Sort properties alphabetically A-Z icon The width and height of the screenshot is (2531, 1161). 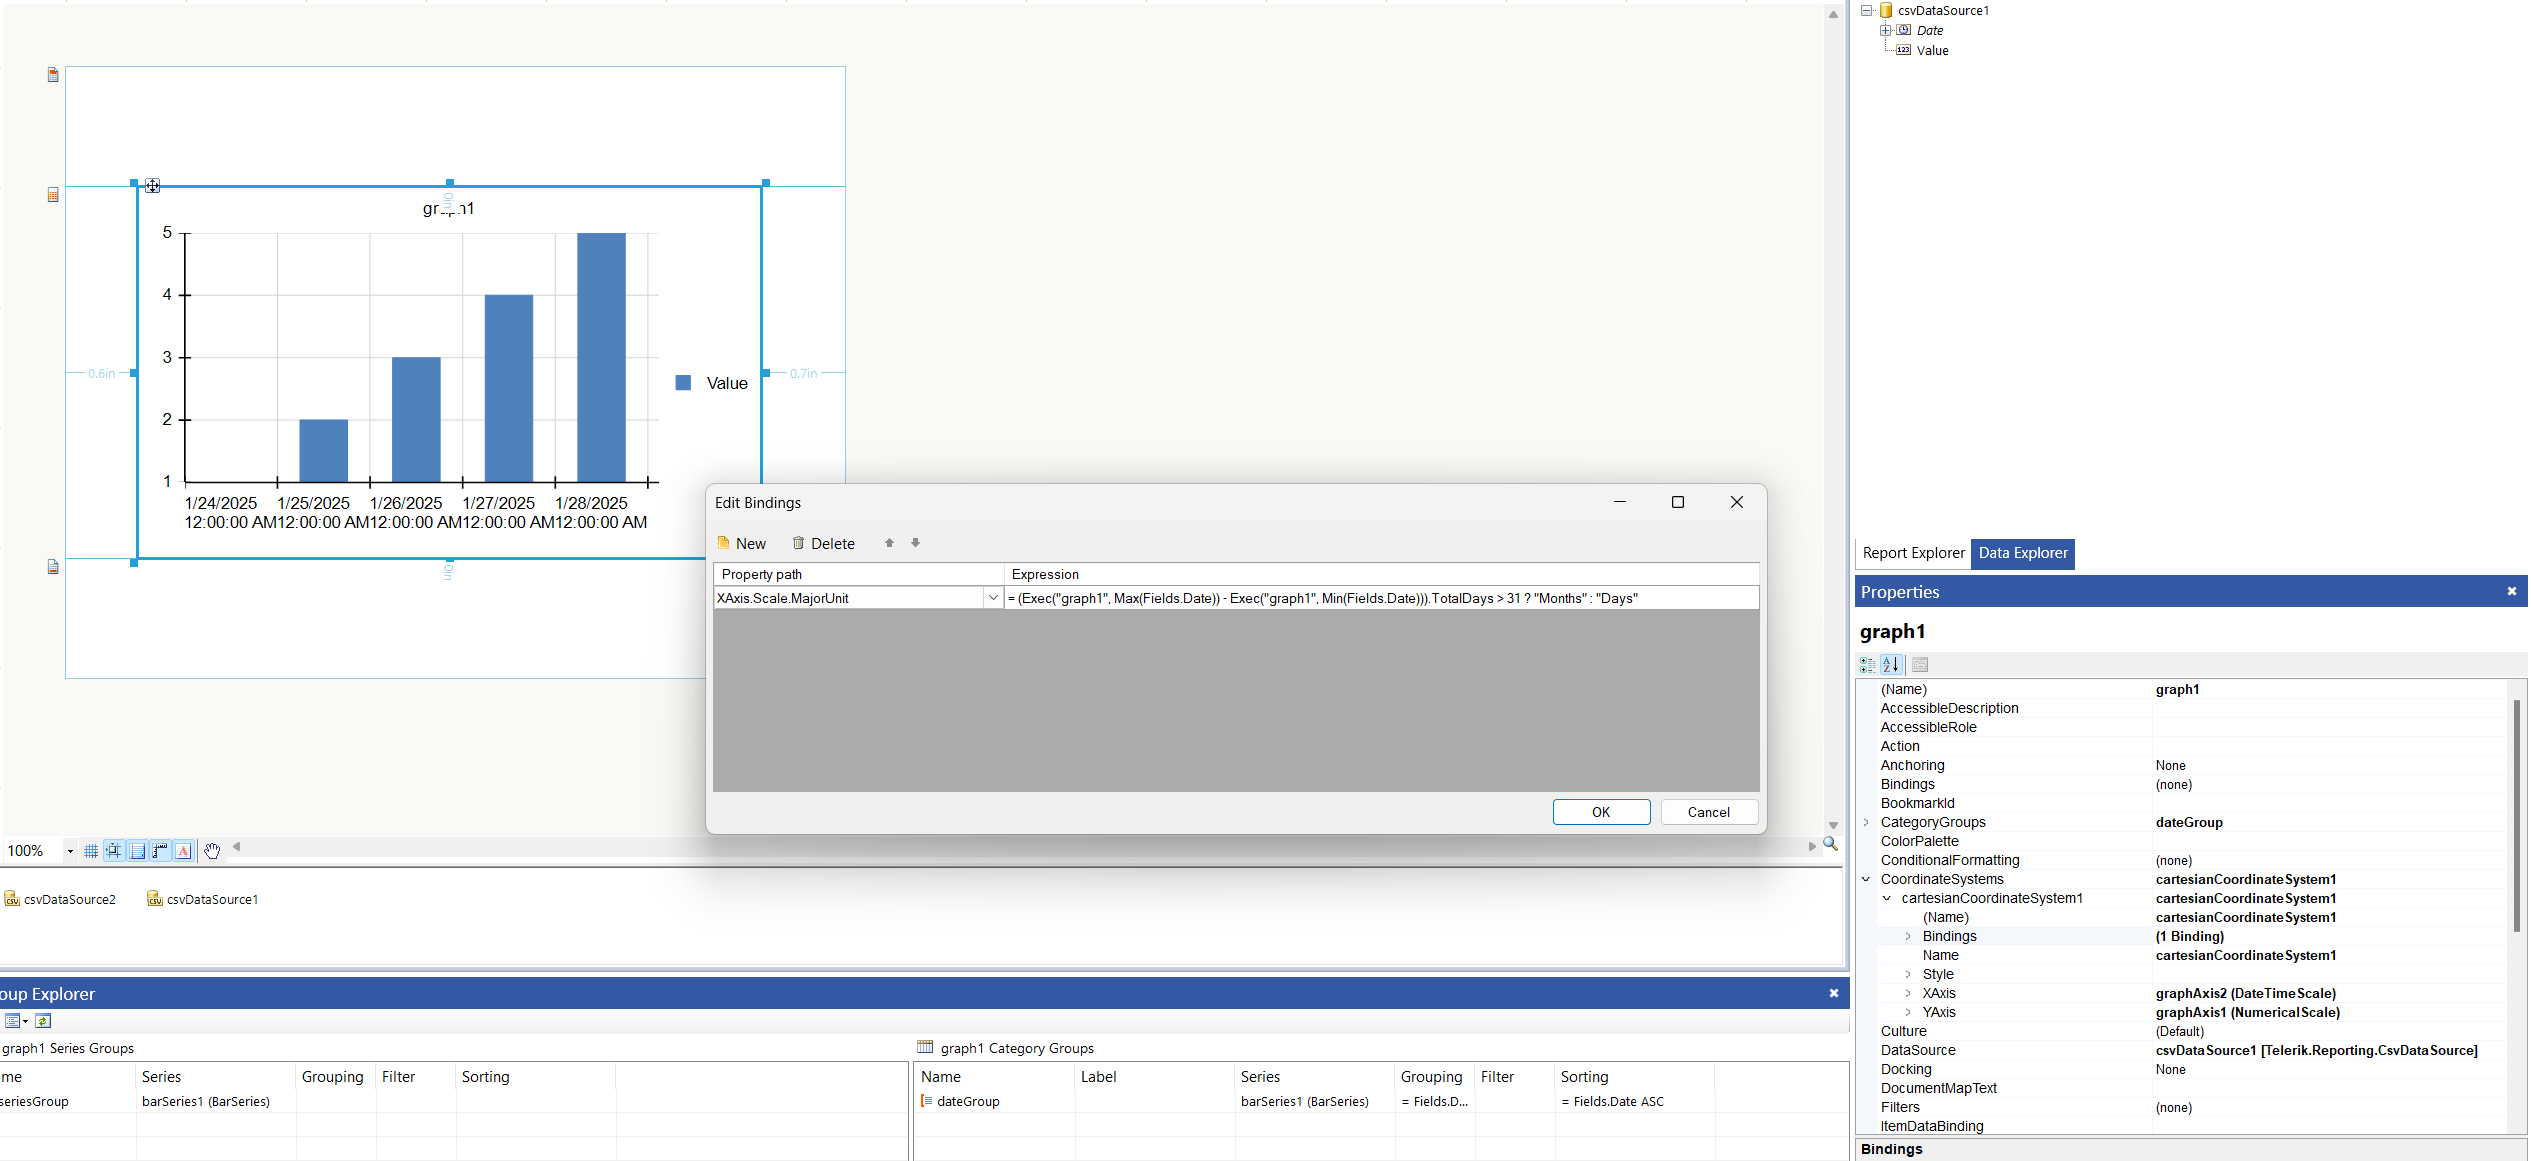point(1890,665)
